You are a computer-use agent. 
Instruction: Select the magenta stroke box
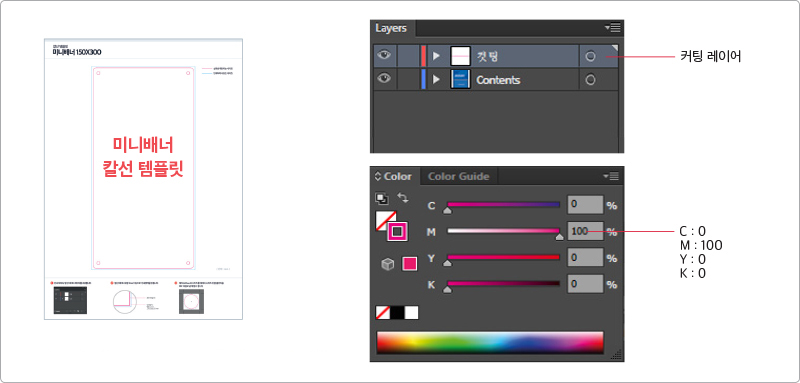tap(397, 232)
